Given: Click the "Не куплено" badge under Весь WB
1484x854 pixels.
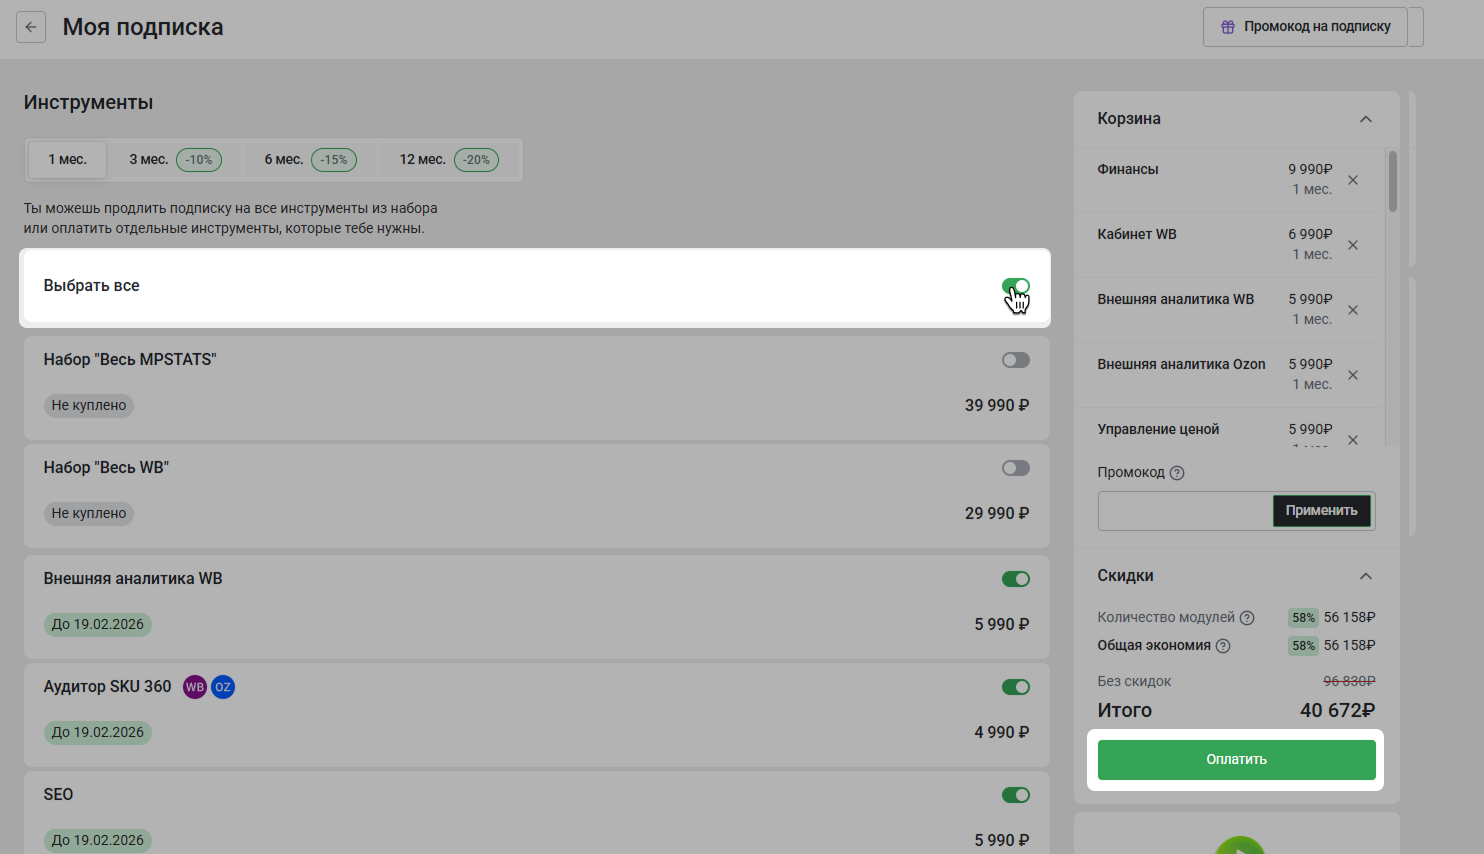Looking at the screenshot, I should click(x=89, y=513).
